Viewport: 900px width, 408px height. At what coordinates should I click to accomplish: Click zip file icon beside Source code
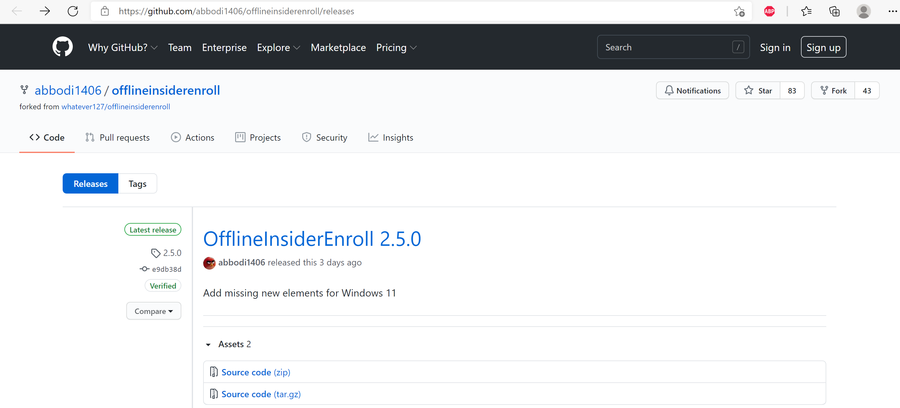tap(214, 372)
